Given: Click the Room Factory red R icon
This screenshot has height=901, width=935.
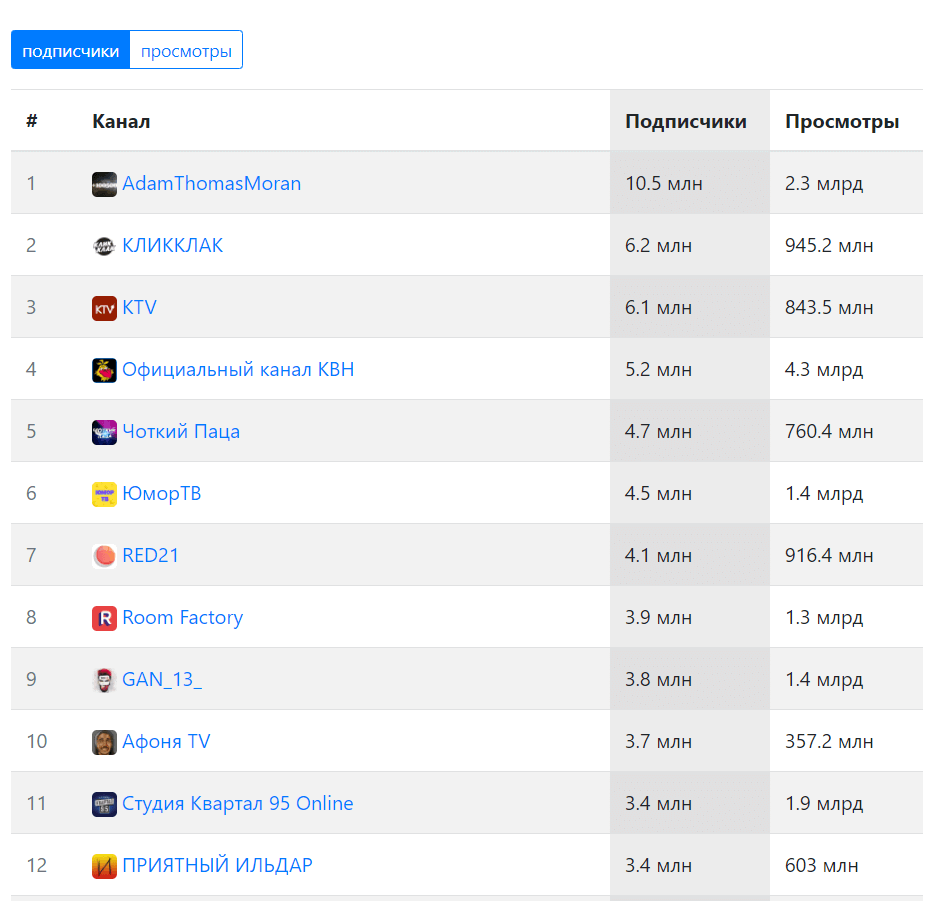Looking at the screenshot, I should (104, 618).
